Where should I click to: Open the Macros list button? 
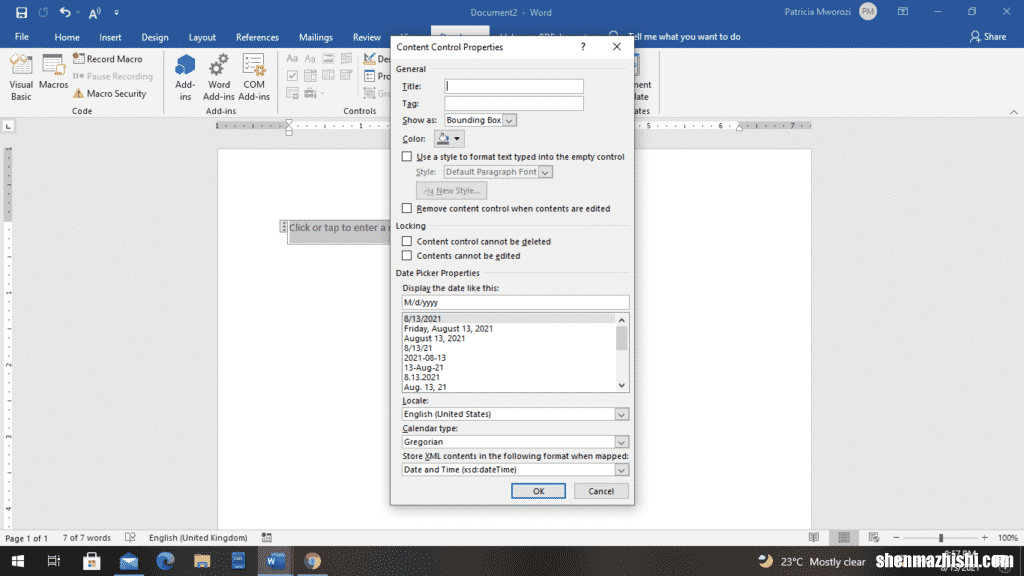tap(53, 72)
